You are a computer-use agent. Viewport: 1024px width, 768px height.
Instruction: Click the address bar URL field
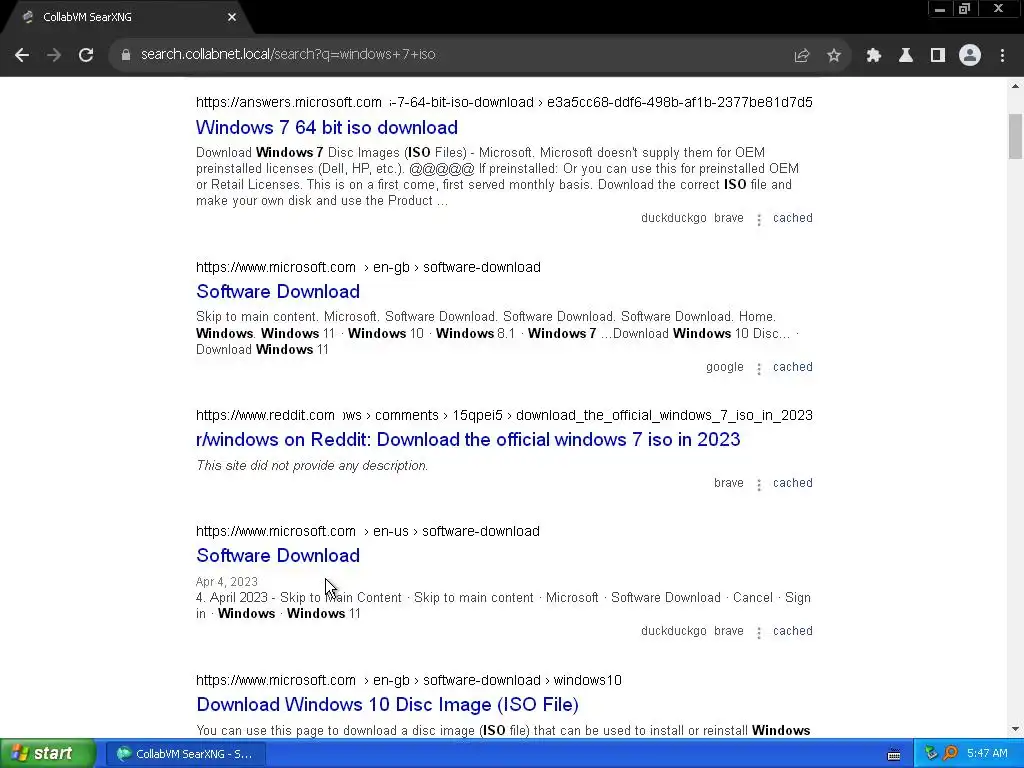[x=451, y=55]
